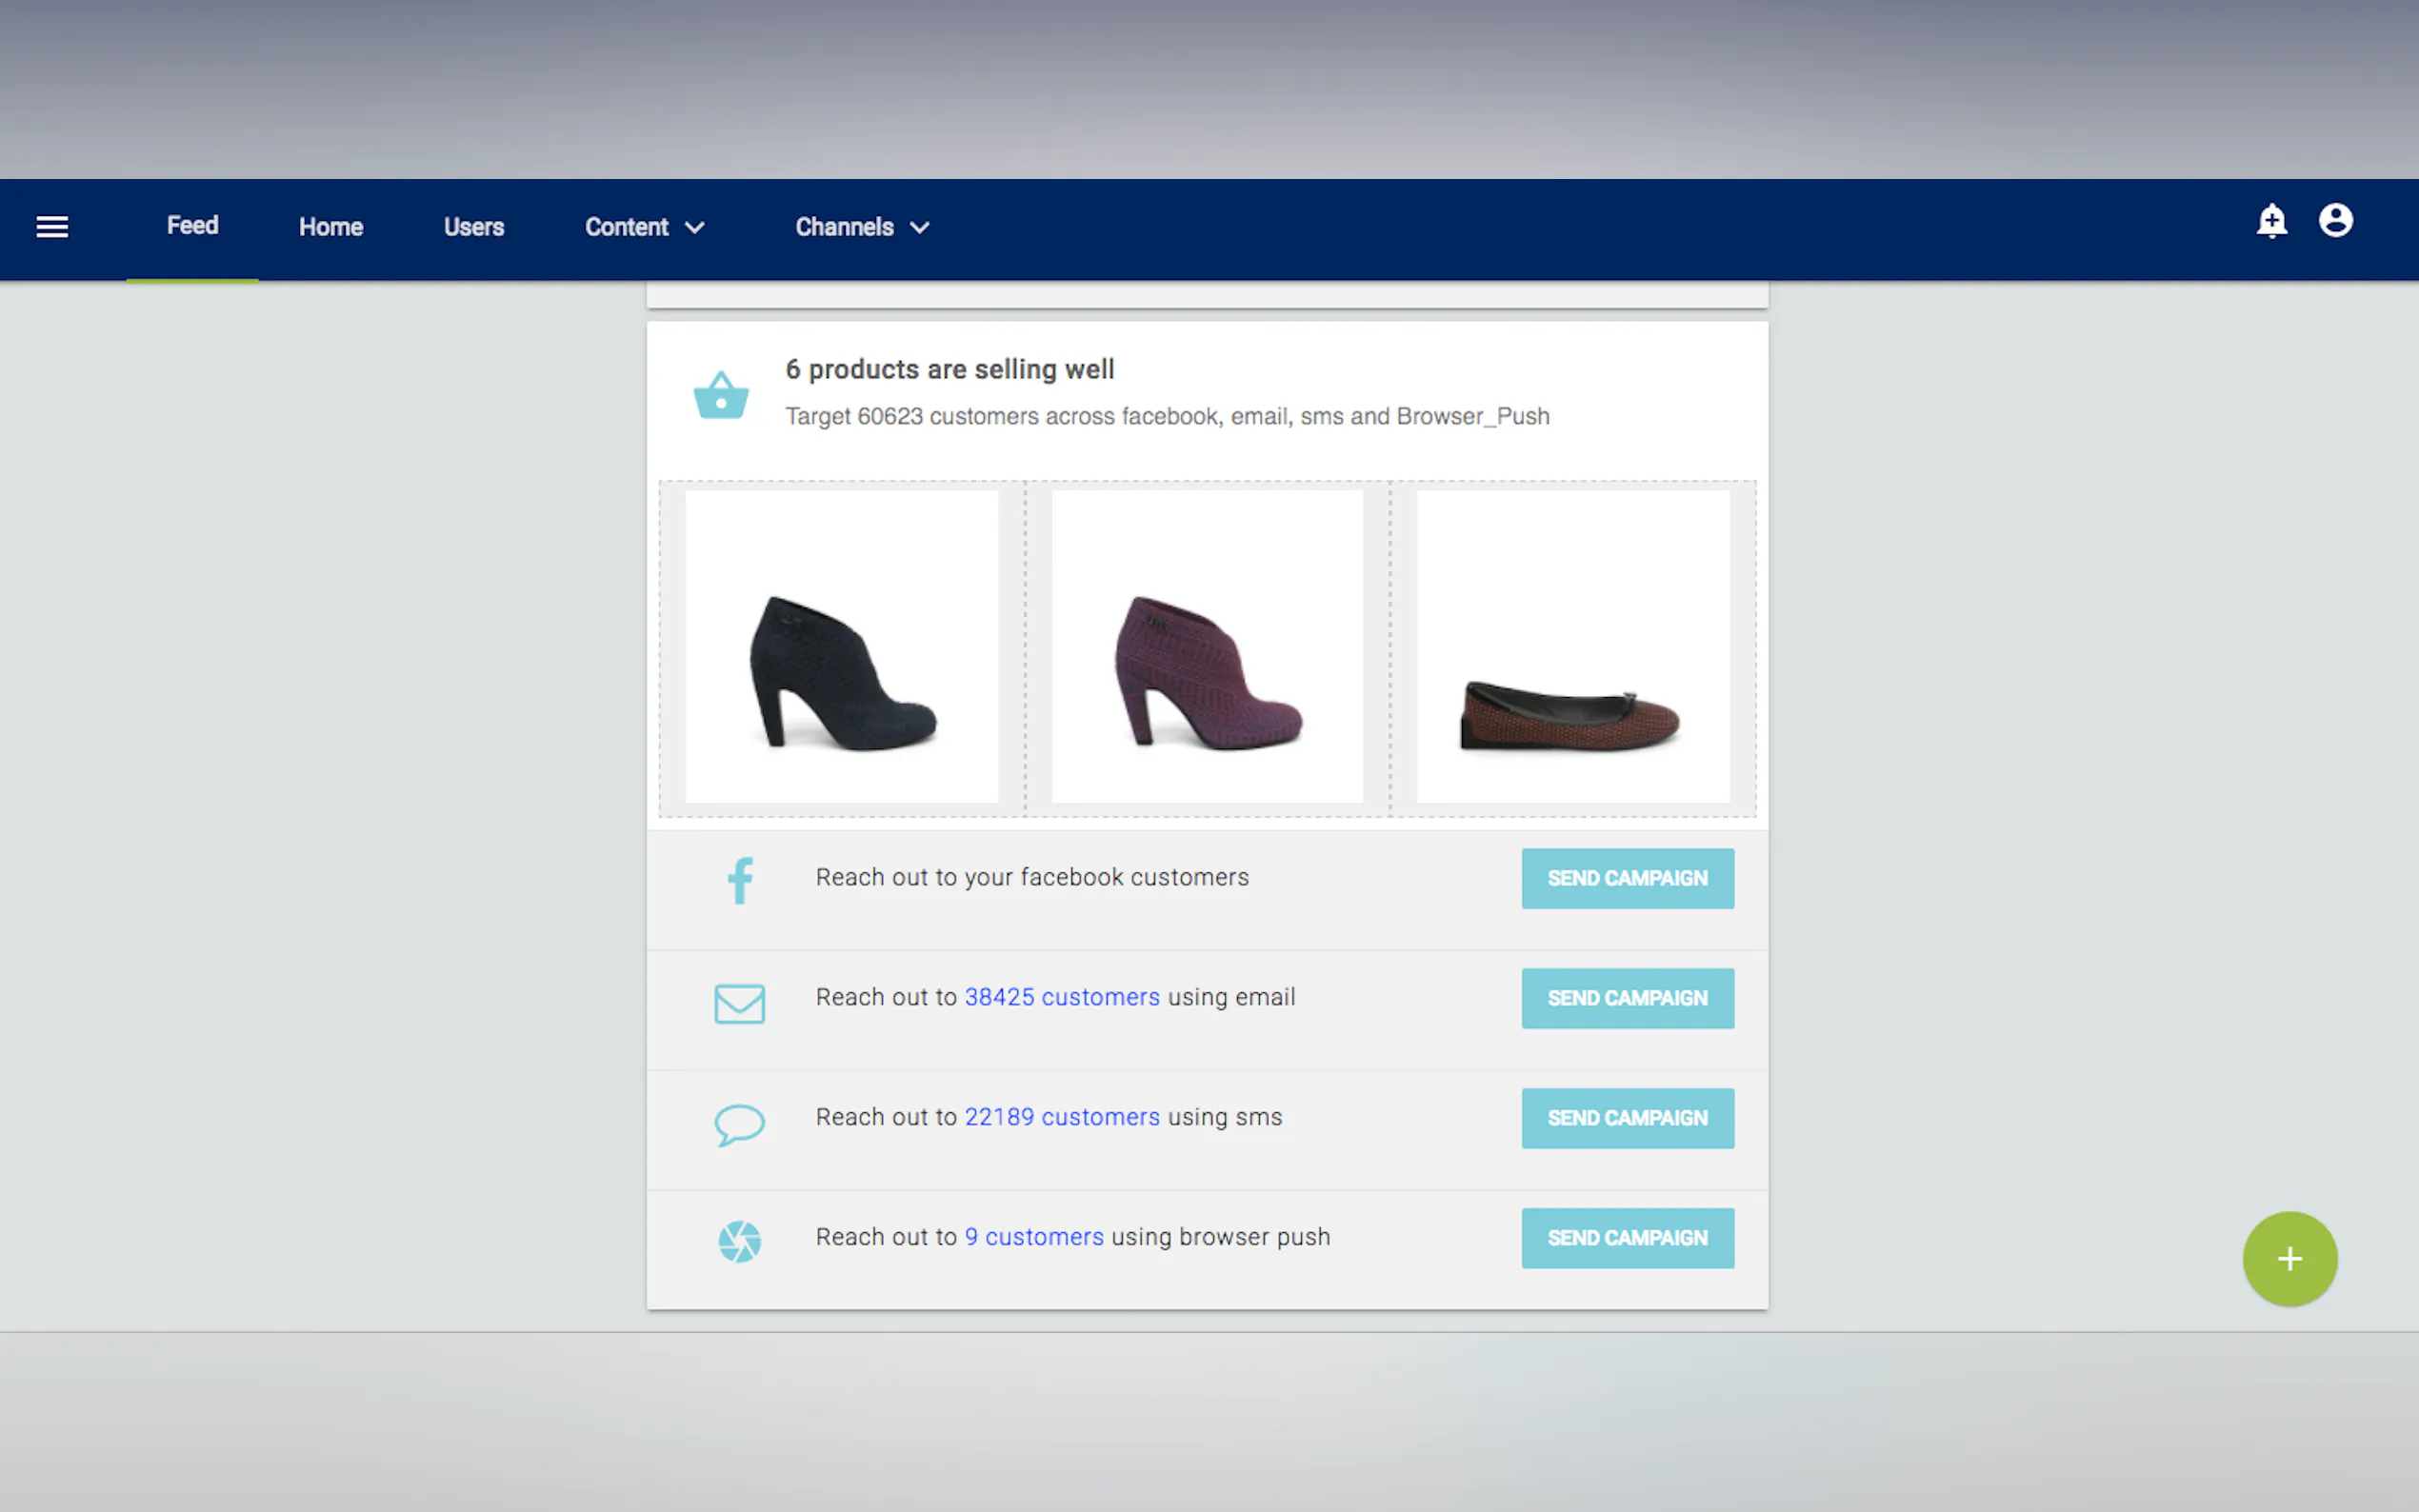Switch to the Feed tab
Screen dimensions: 2419x1512
(192, 226)
